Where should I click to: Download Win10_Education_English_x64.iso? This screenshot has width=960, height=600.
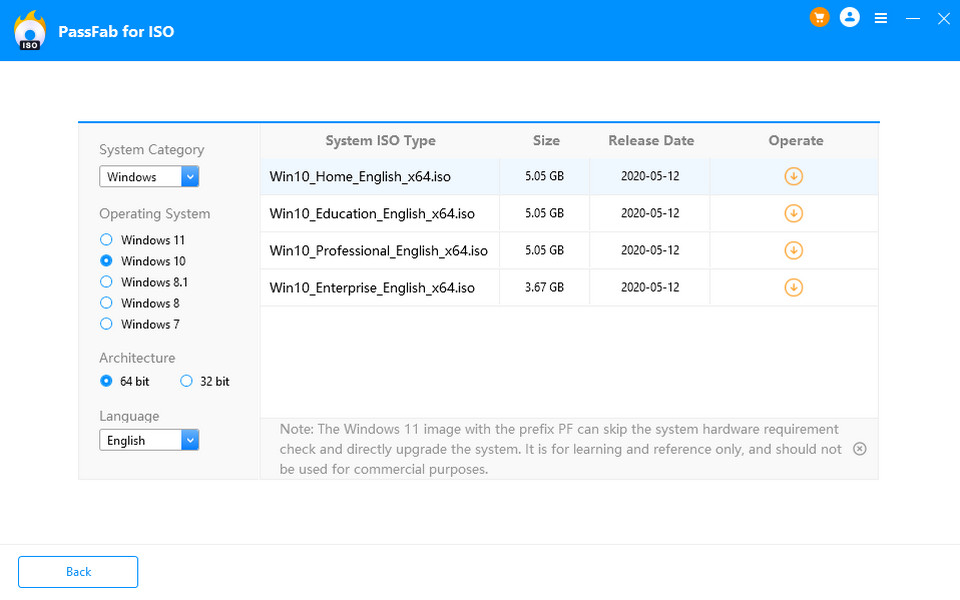coord(793,214)
